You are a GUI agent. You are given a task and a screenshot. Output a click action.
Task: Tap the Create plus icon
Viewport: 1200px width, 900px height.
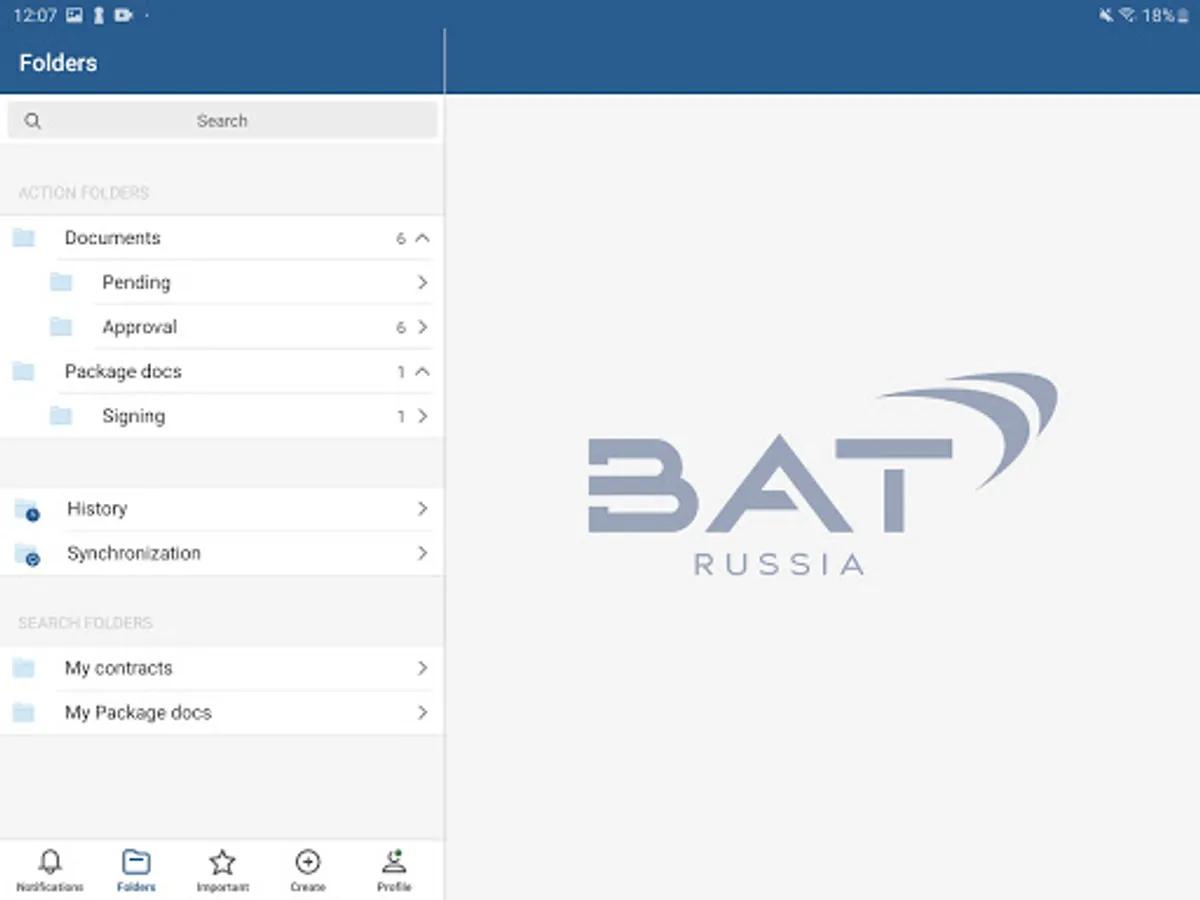point(308,862)
